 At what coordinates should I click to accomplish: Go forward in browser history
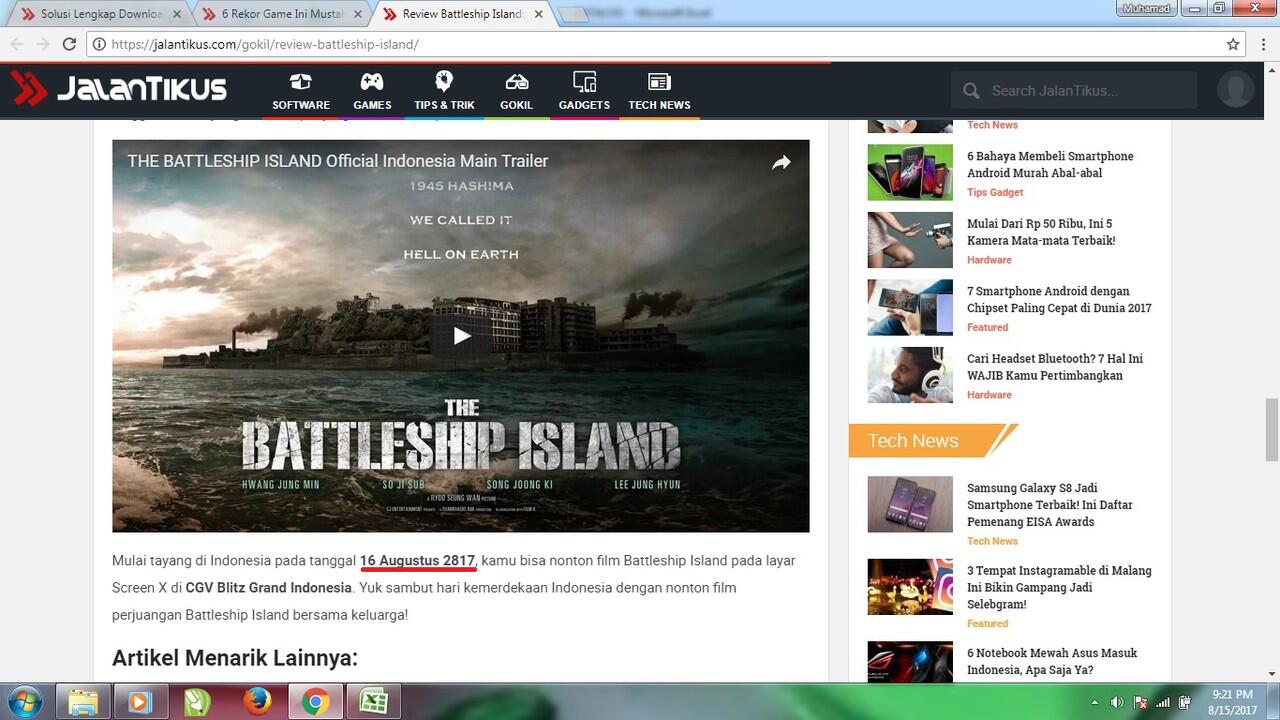[x=42, y=44]
